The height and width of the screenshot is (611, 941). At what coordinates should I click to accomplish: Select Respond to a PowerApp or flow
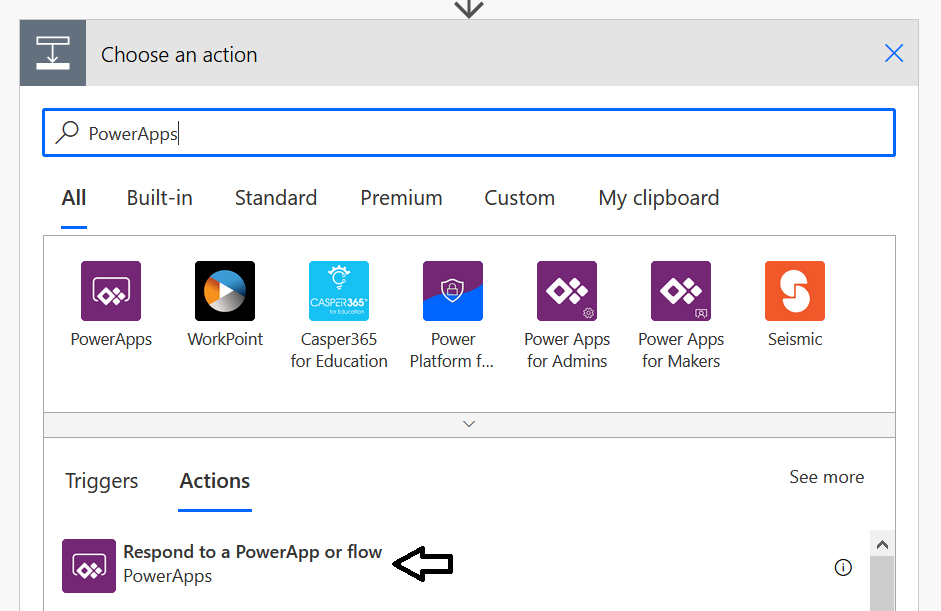251,551
